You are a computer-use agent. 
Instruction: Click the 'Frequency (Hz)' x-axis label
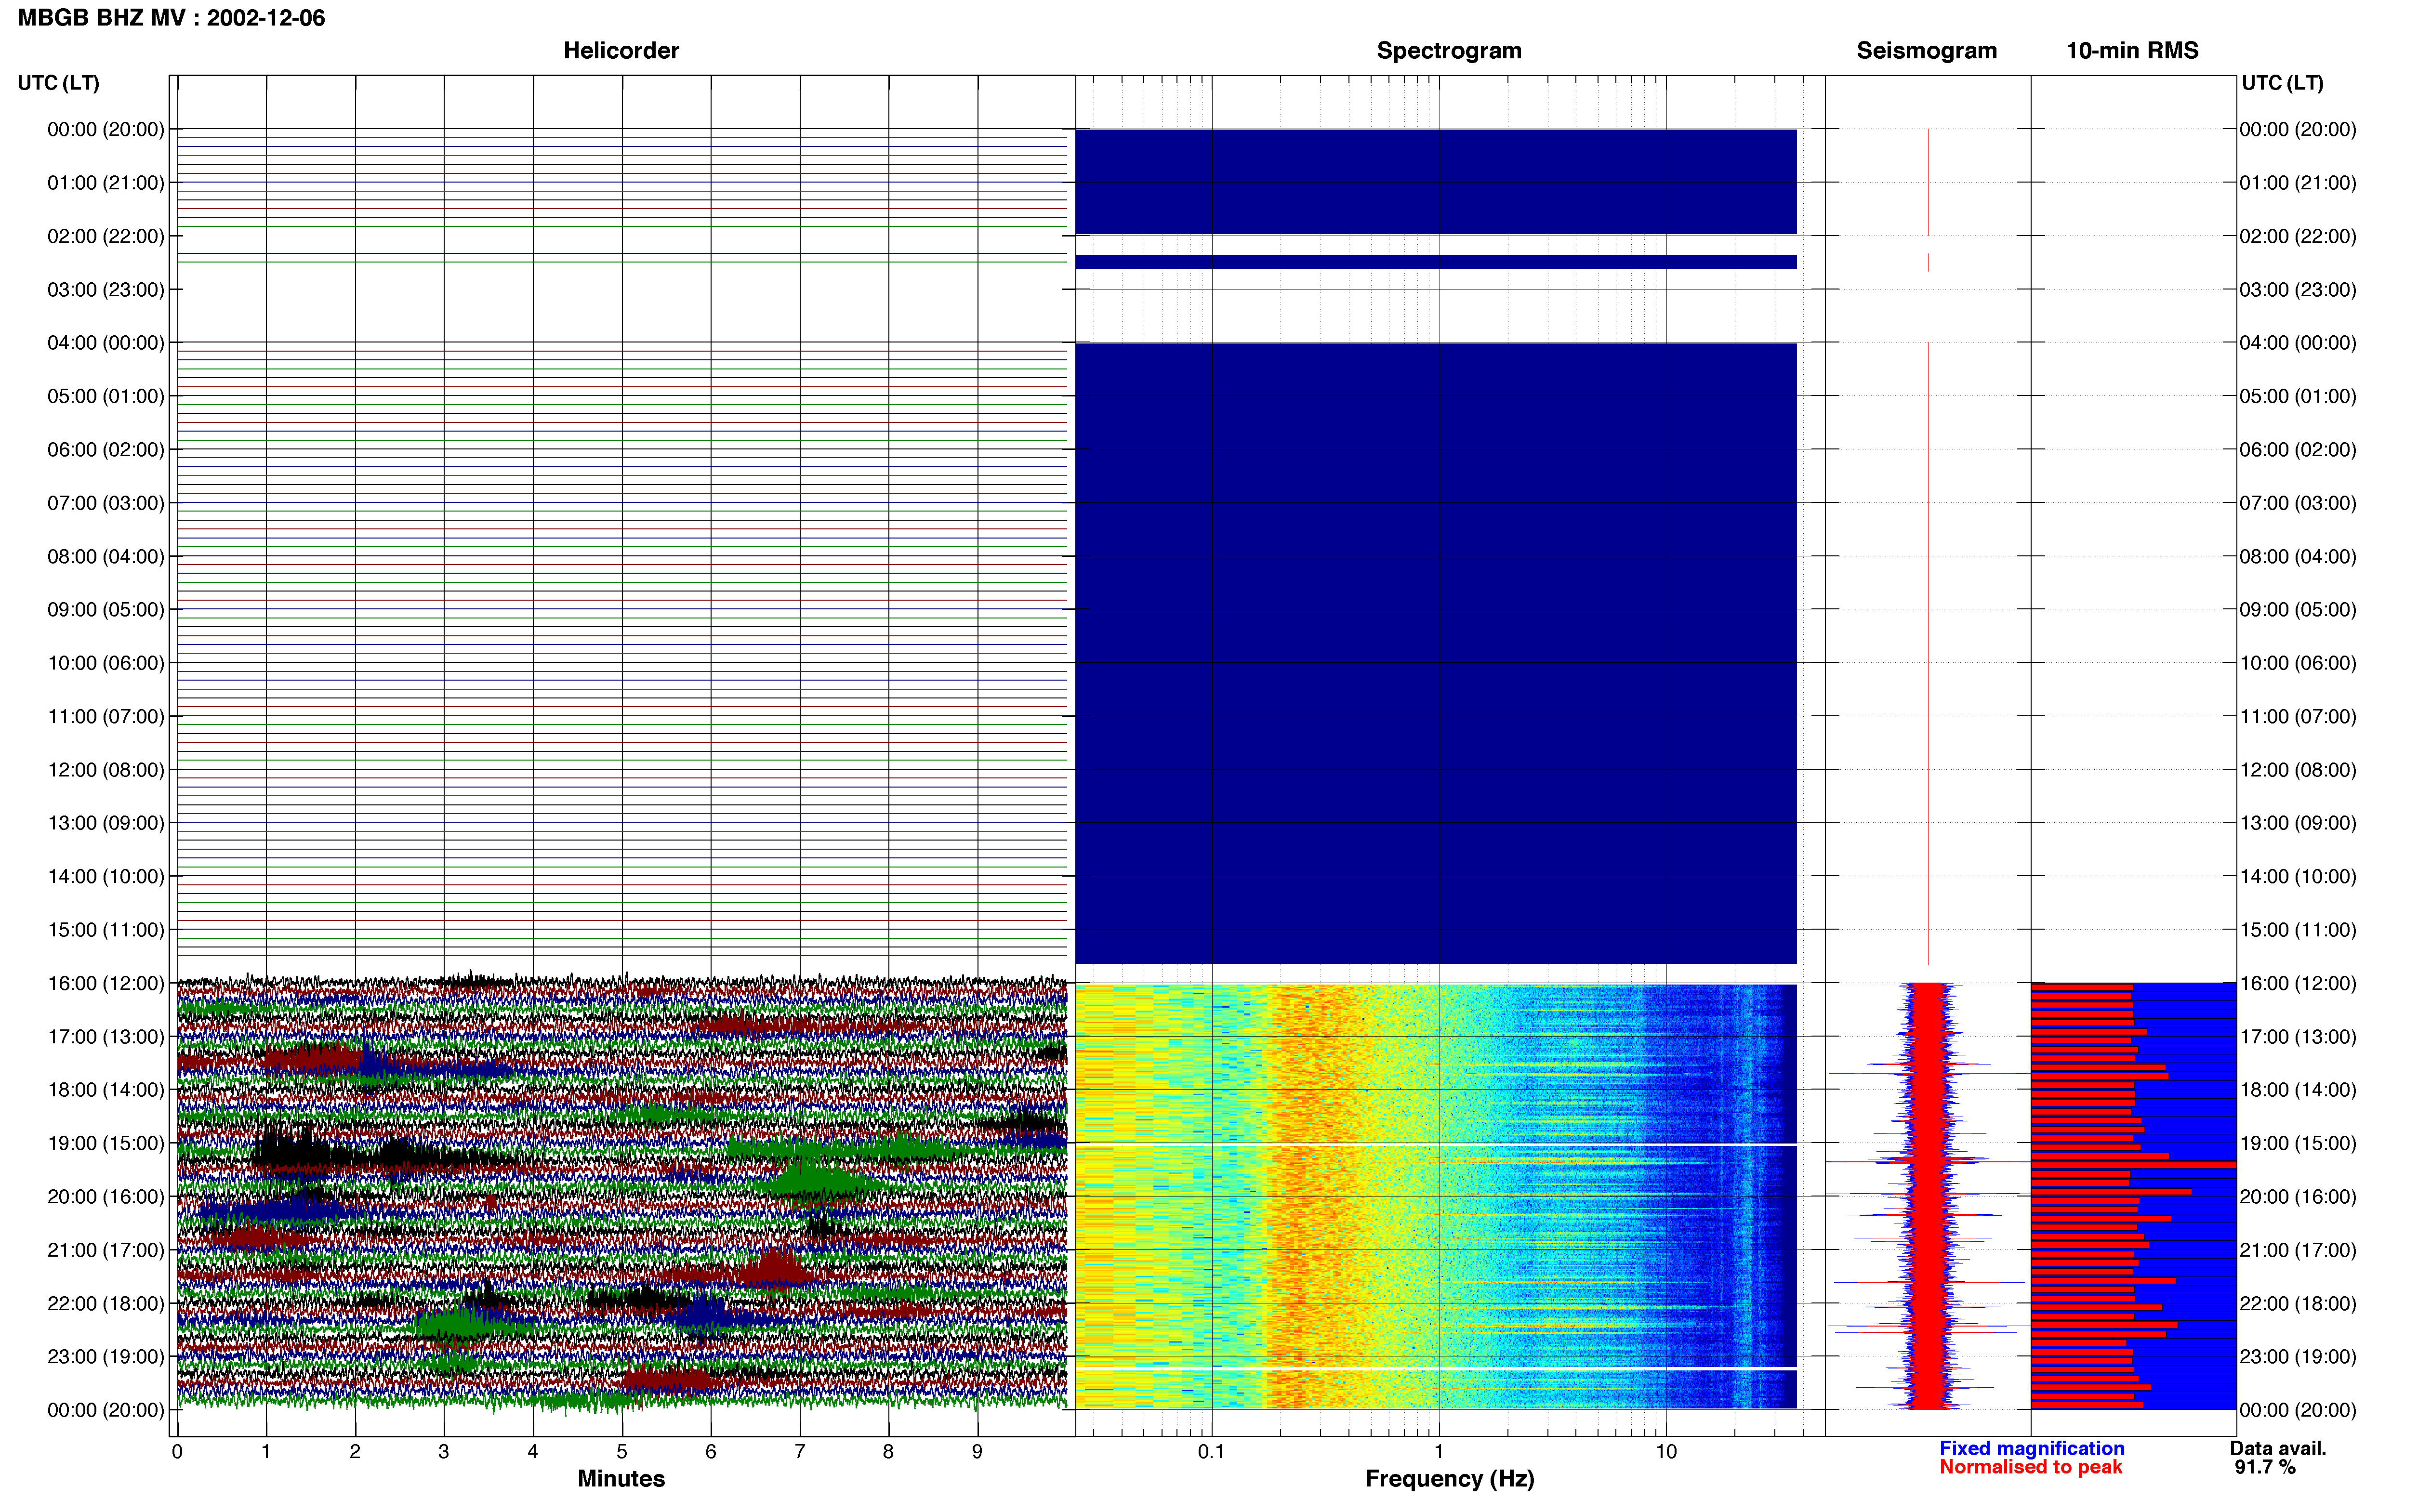[1449, 1479]
